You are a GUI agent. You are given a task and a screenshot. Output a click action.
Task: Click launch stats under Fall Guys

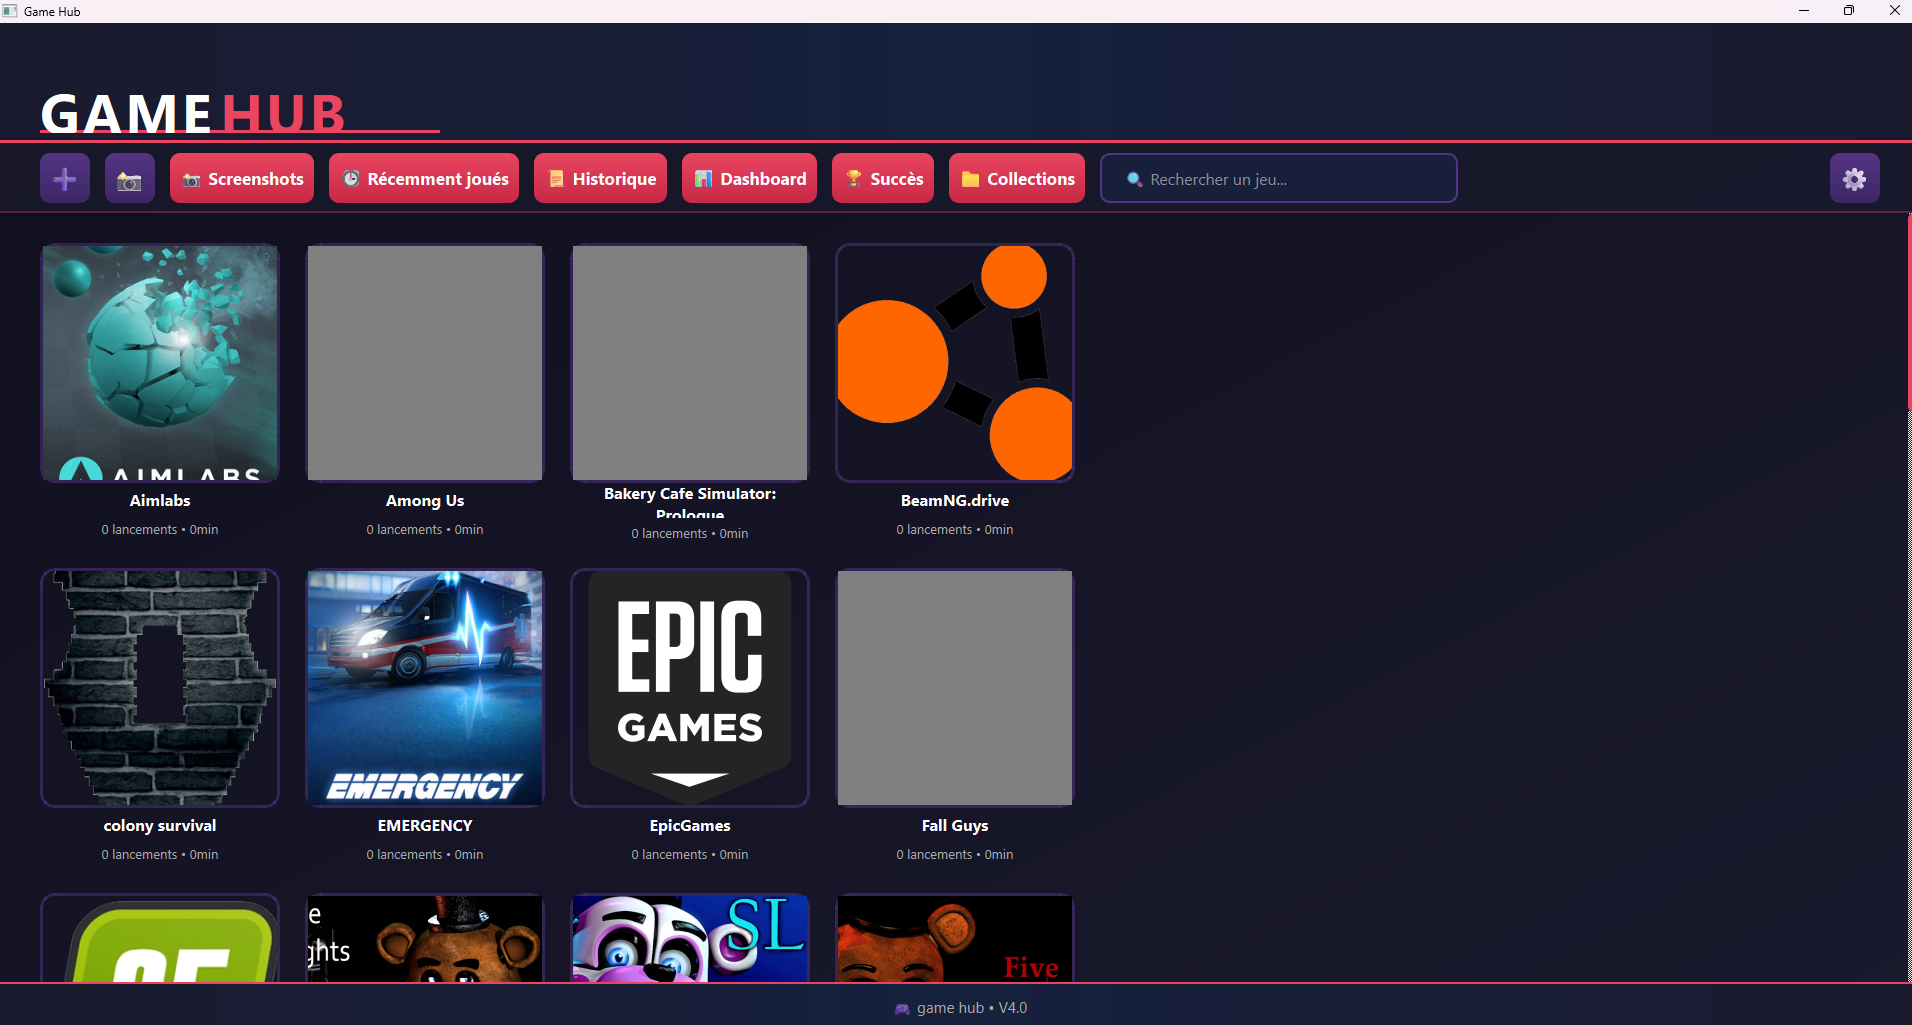(x=955, y=855)
